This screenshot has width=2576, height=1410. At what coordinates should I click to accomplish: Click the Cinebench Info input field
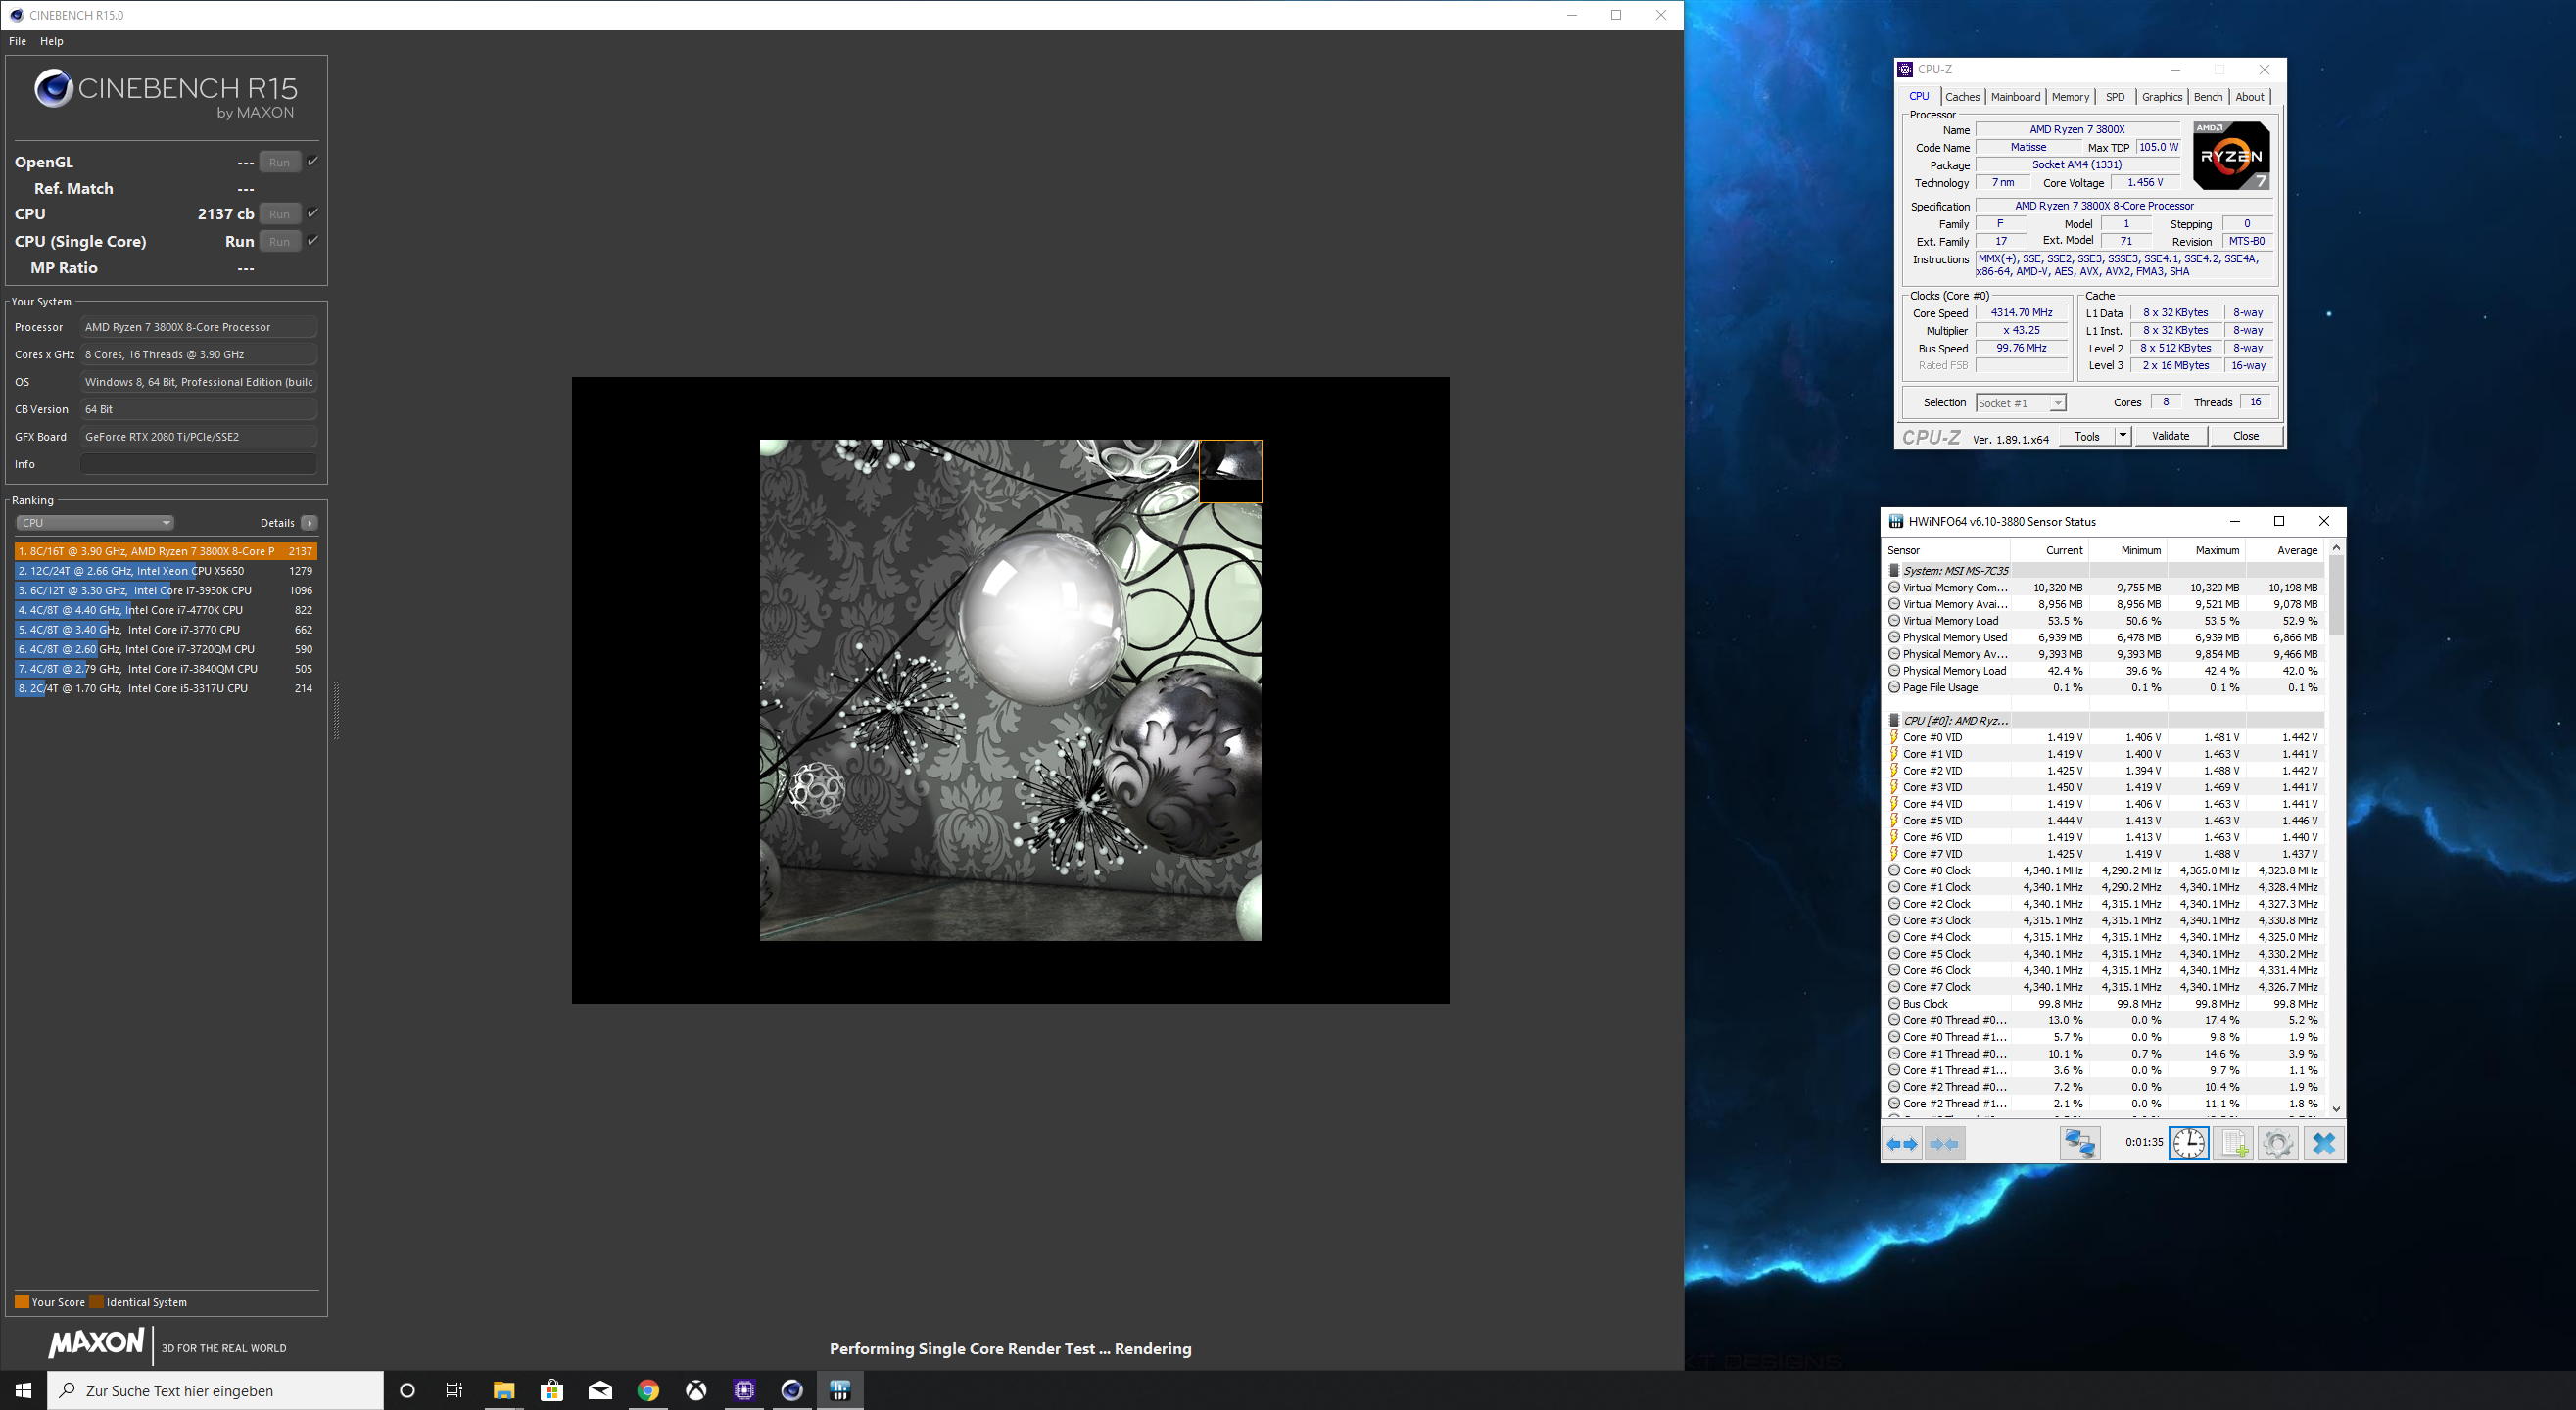(198, 464)
